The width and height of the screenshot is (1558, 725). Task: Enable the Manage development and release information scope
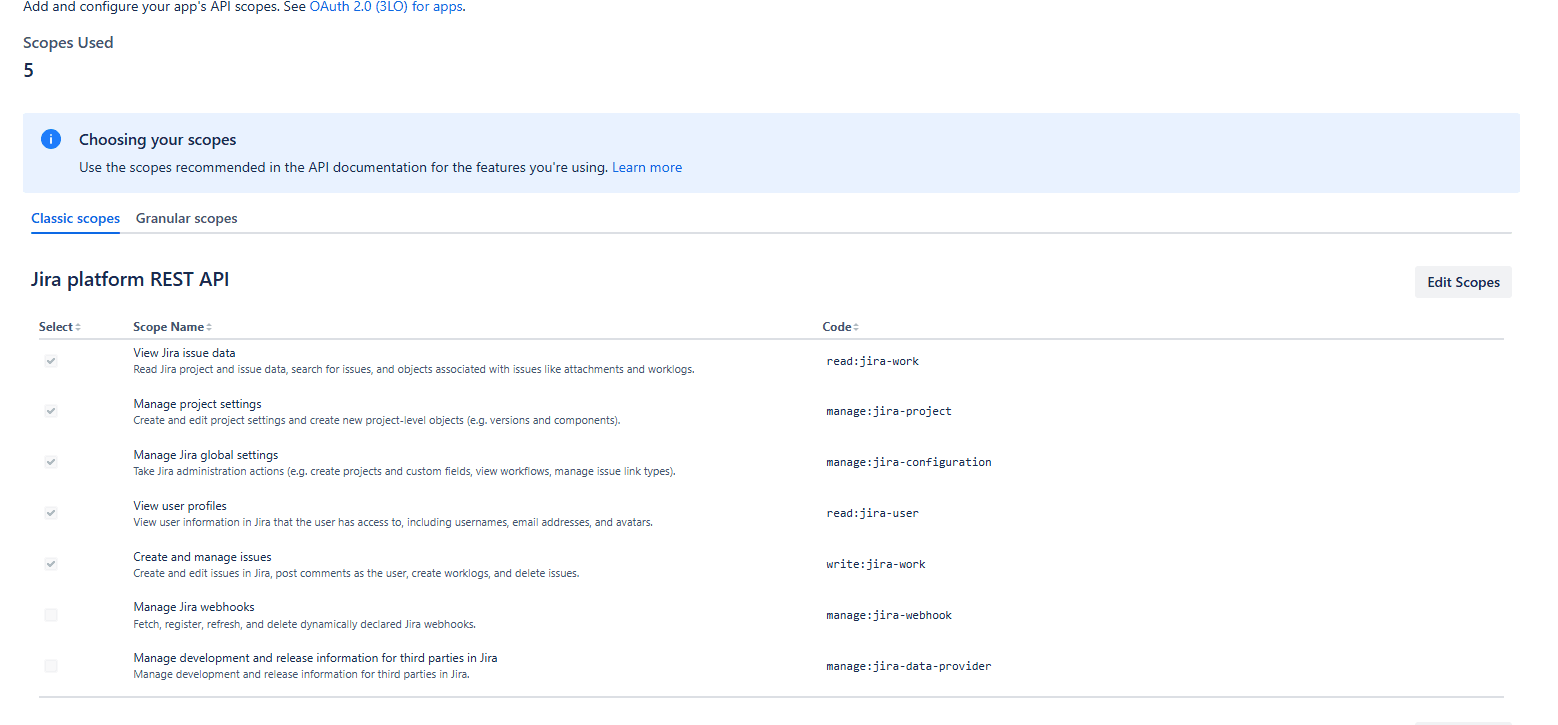[50, 665]
